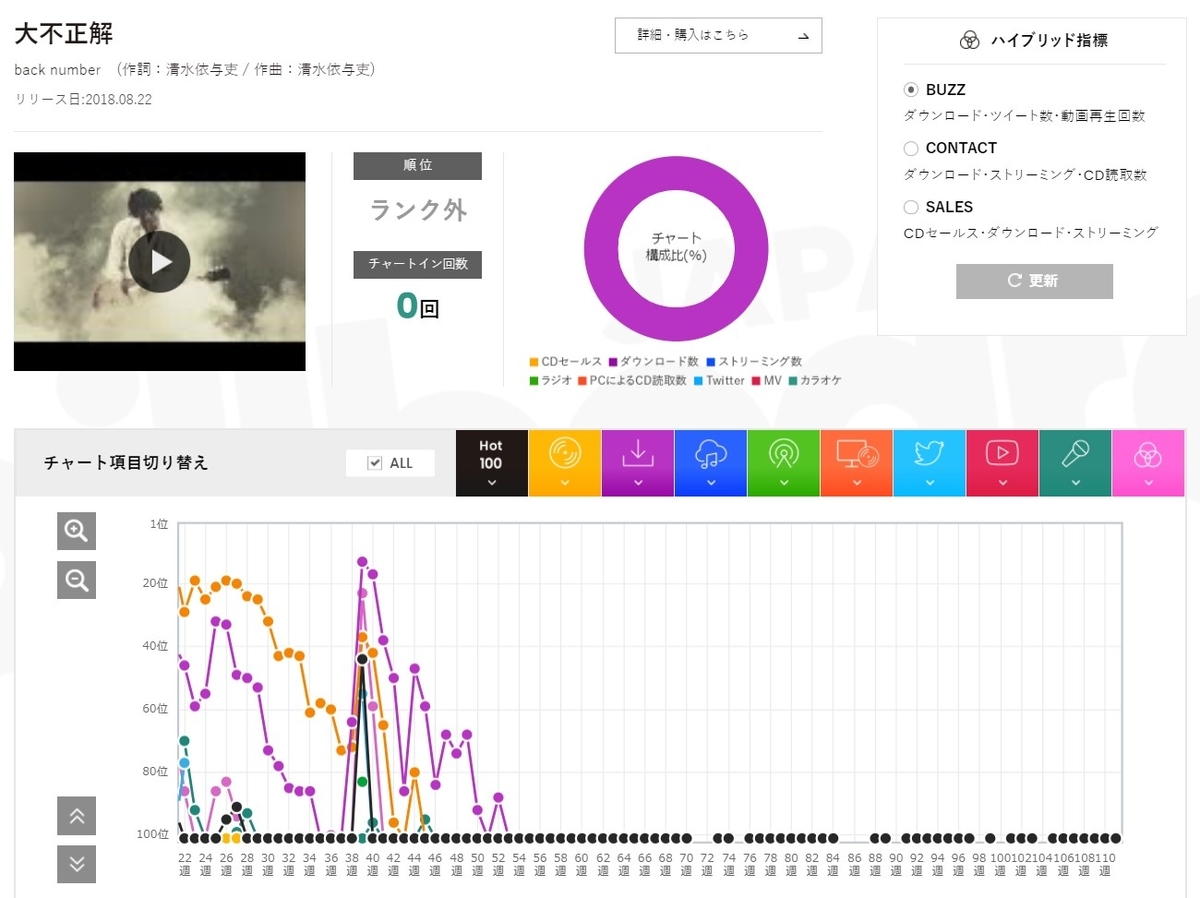Viewport: 1200px width, 898px height.
Task: Select the teal karaoke microphone tab
Action: (x=1075, y=463)
